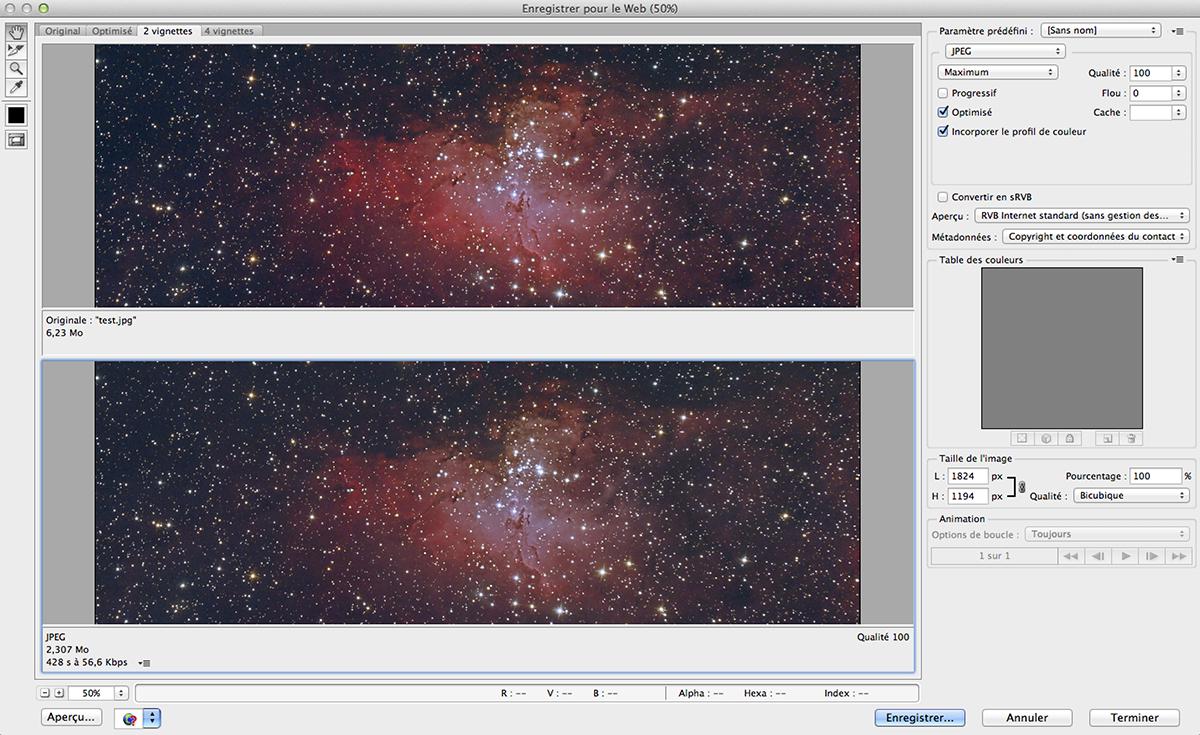Image resolution: width=1200 pixels, height=735 pixels.
Task: Click the Flou value field
Action: pyautogui.click(x=1150, y=93)
